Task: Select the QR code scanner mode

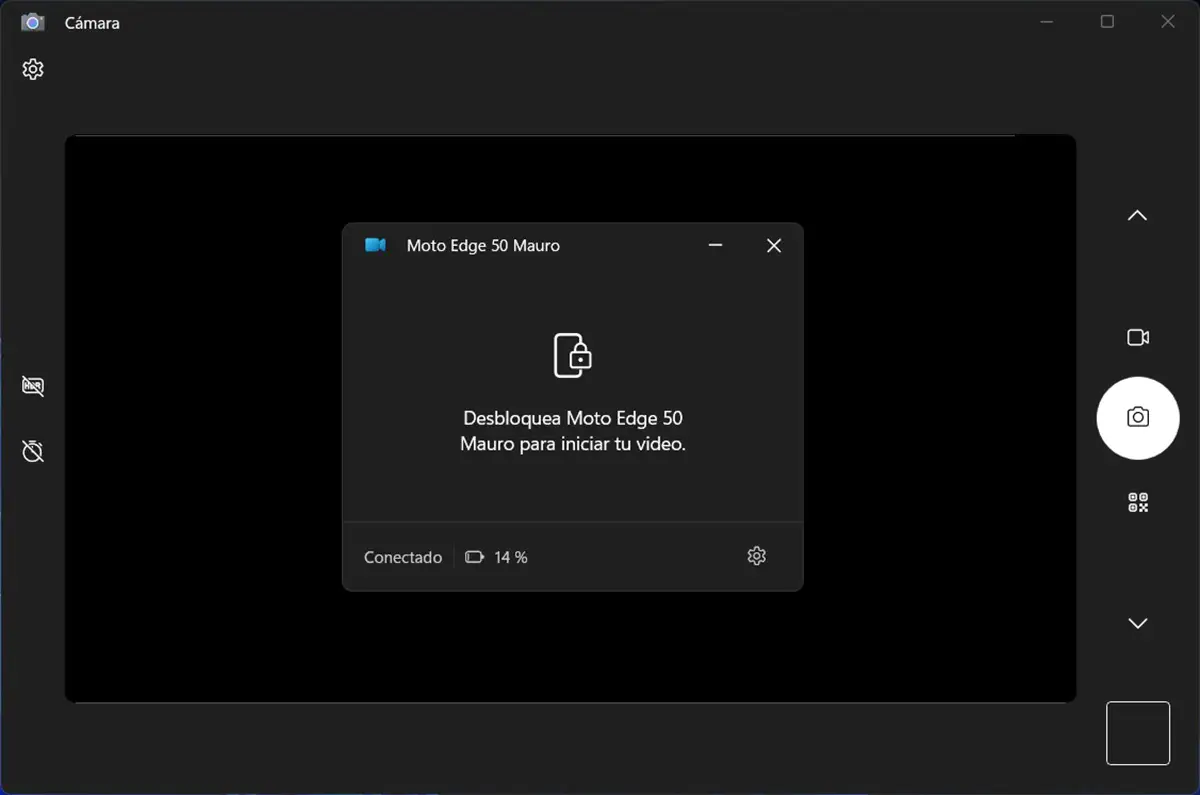Action: [x=1138, y=502]
